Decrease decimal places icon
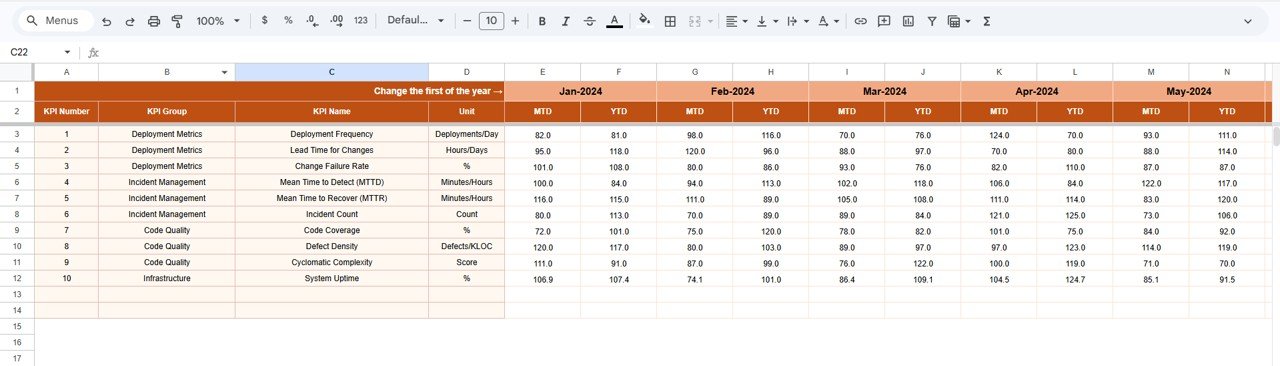Viewport: 1280px width, 366px height. pyautogui.click(x=312, y=21)
